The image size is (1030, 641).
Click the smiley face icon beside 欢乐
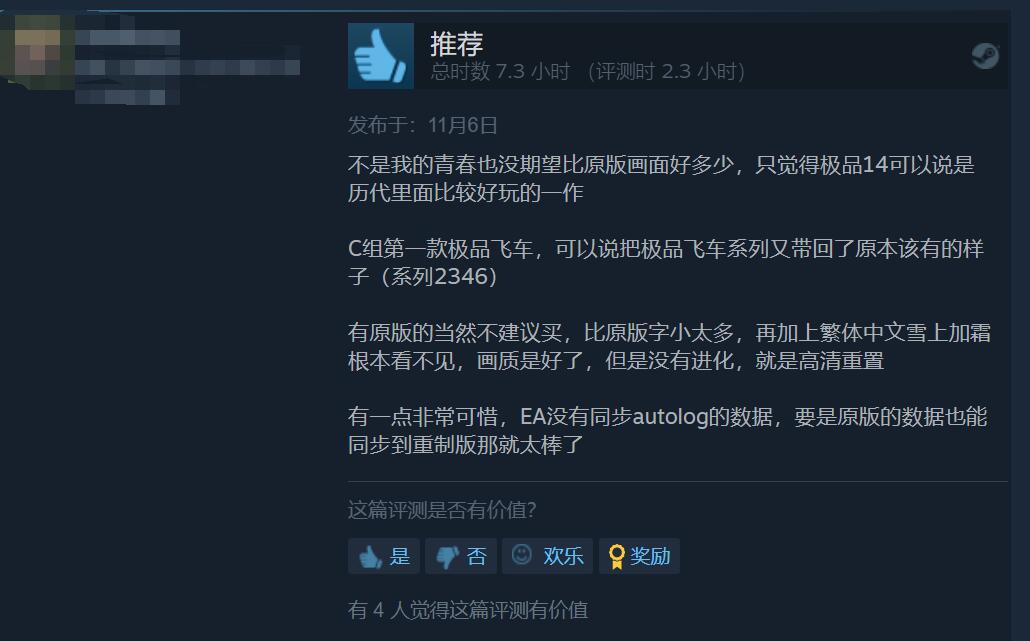[522, 554]
